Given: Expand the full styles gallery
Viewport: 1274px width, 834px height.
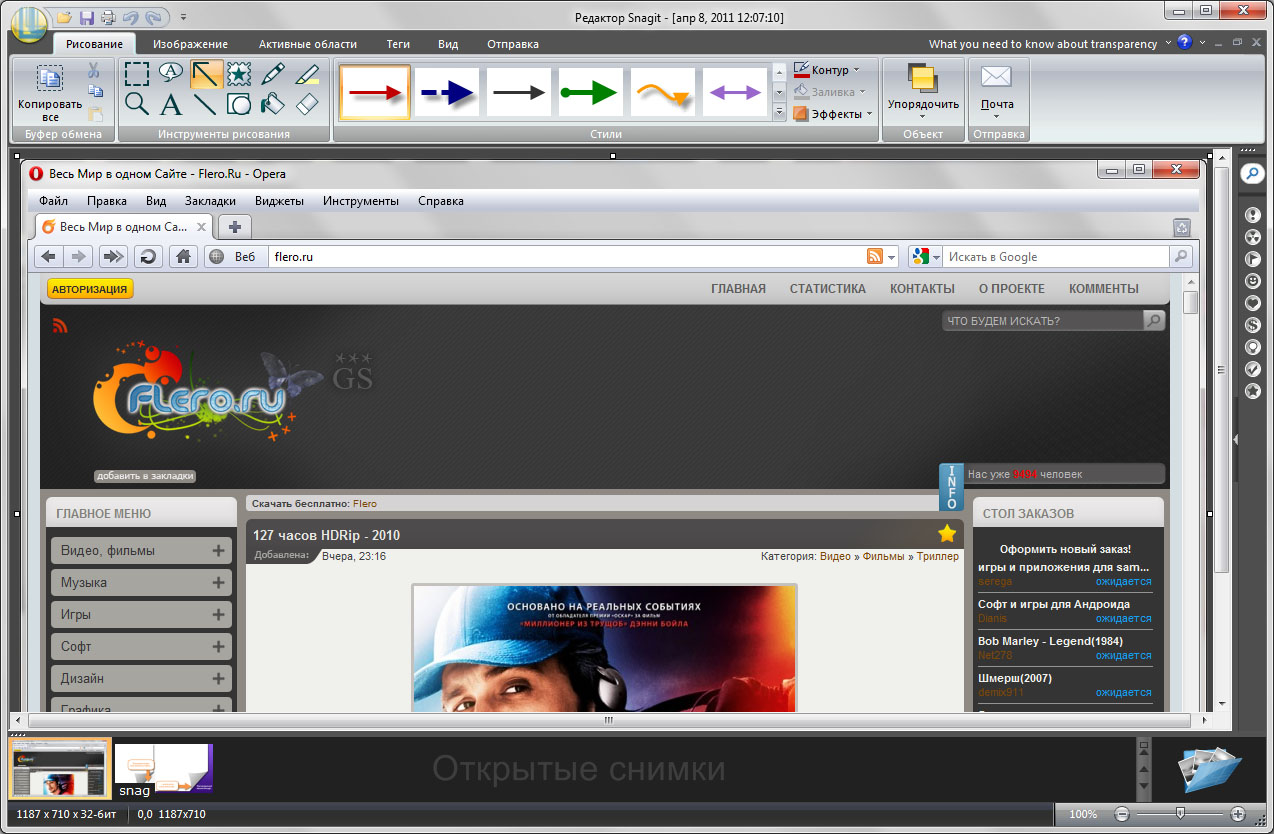Looking at the screenshot, I should pyautogui.click(x=780, y=112).
